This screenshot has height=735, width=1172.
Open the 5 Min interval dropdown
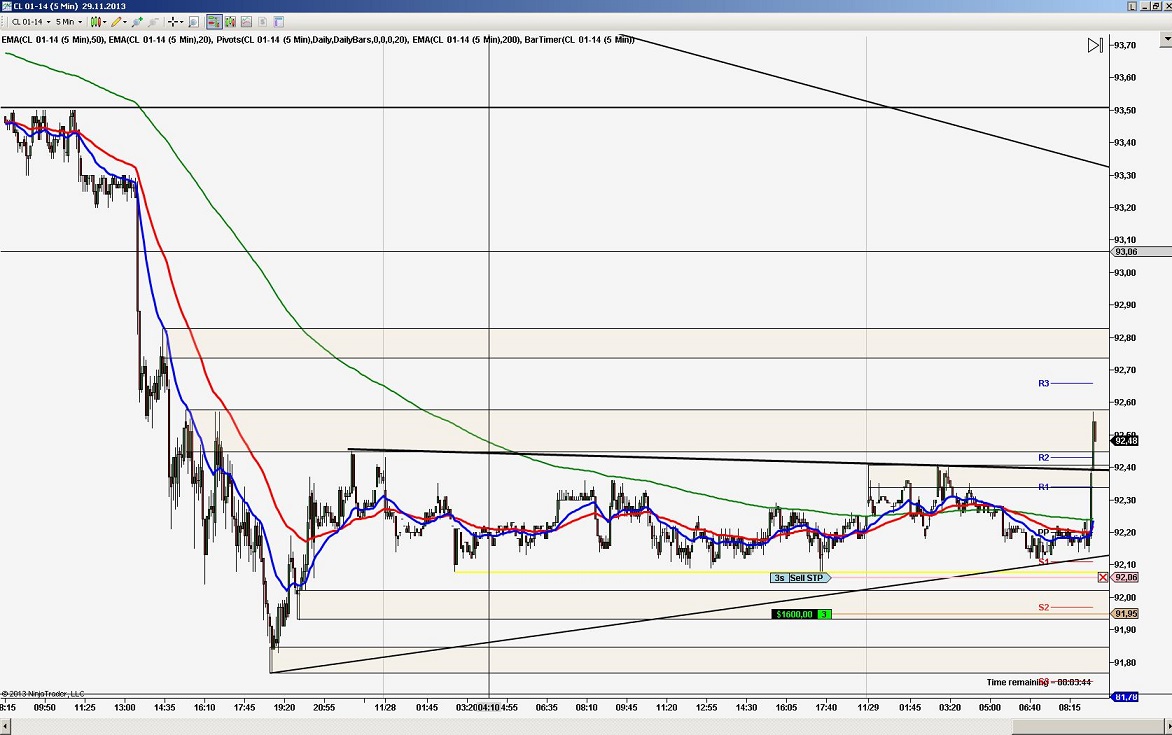(x=80, y=22)
